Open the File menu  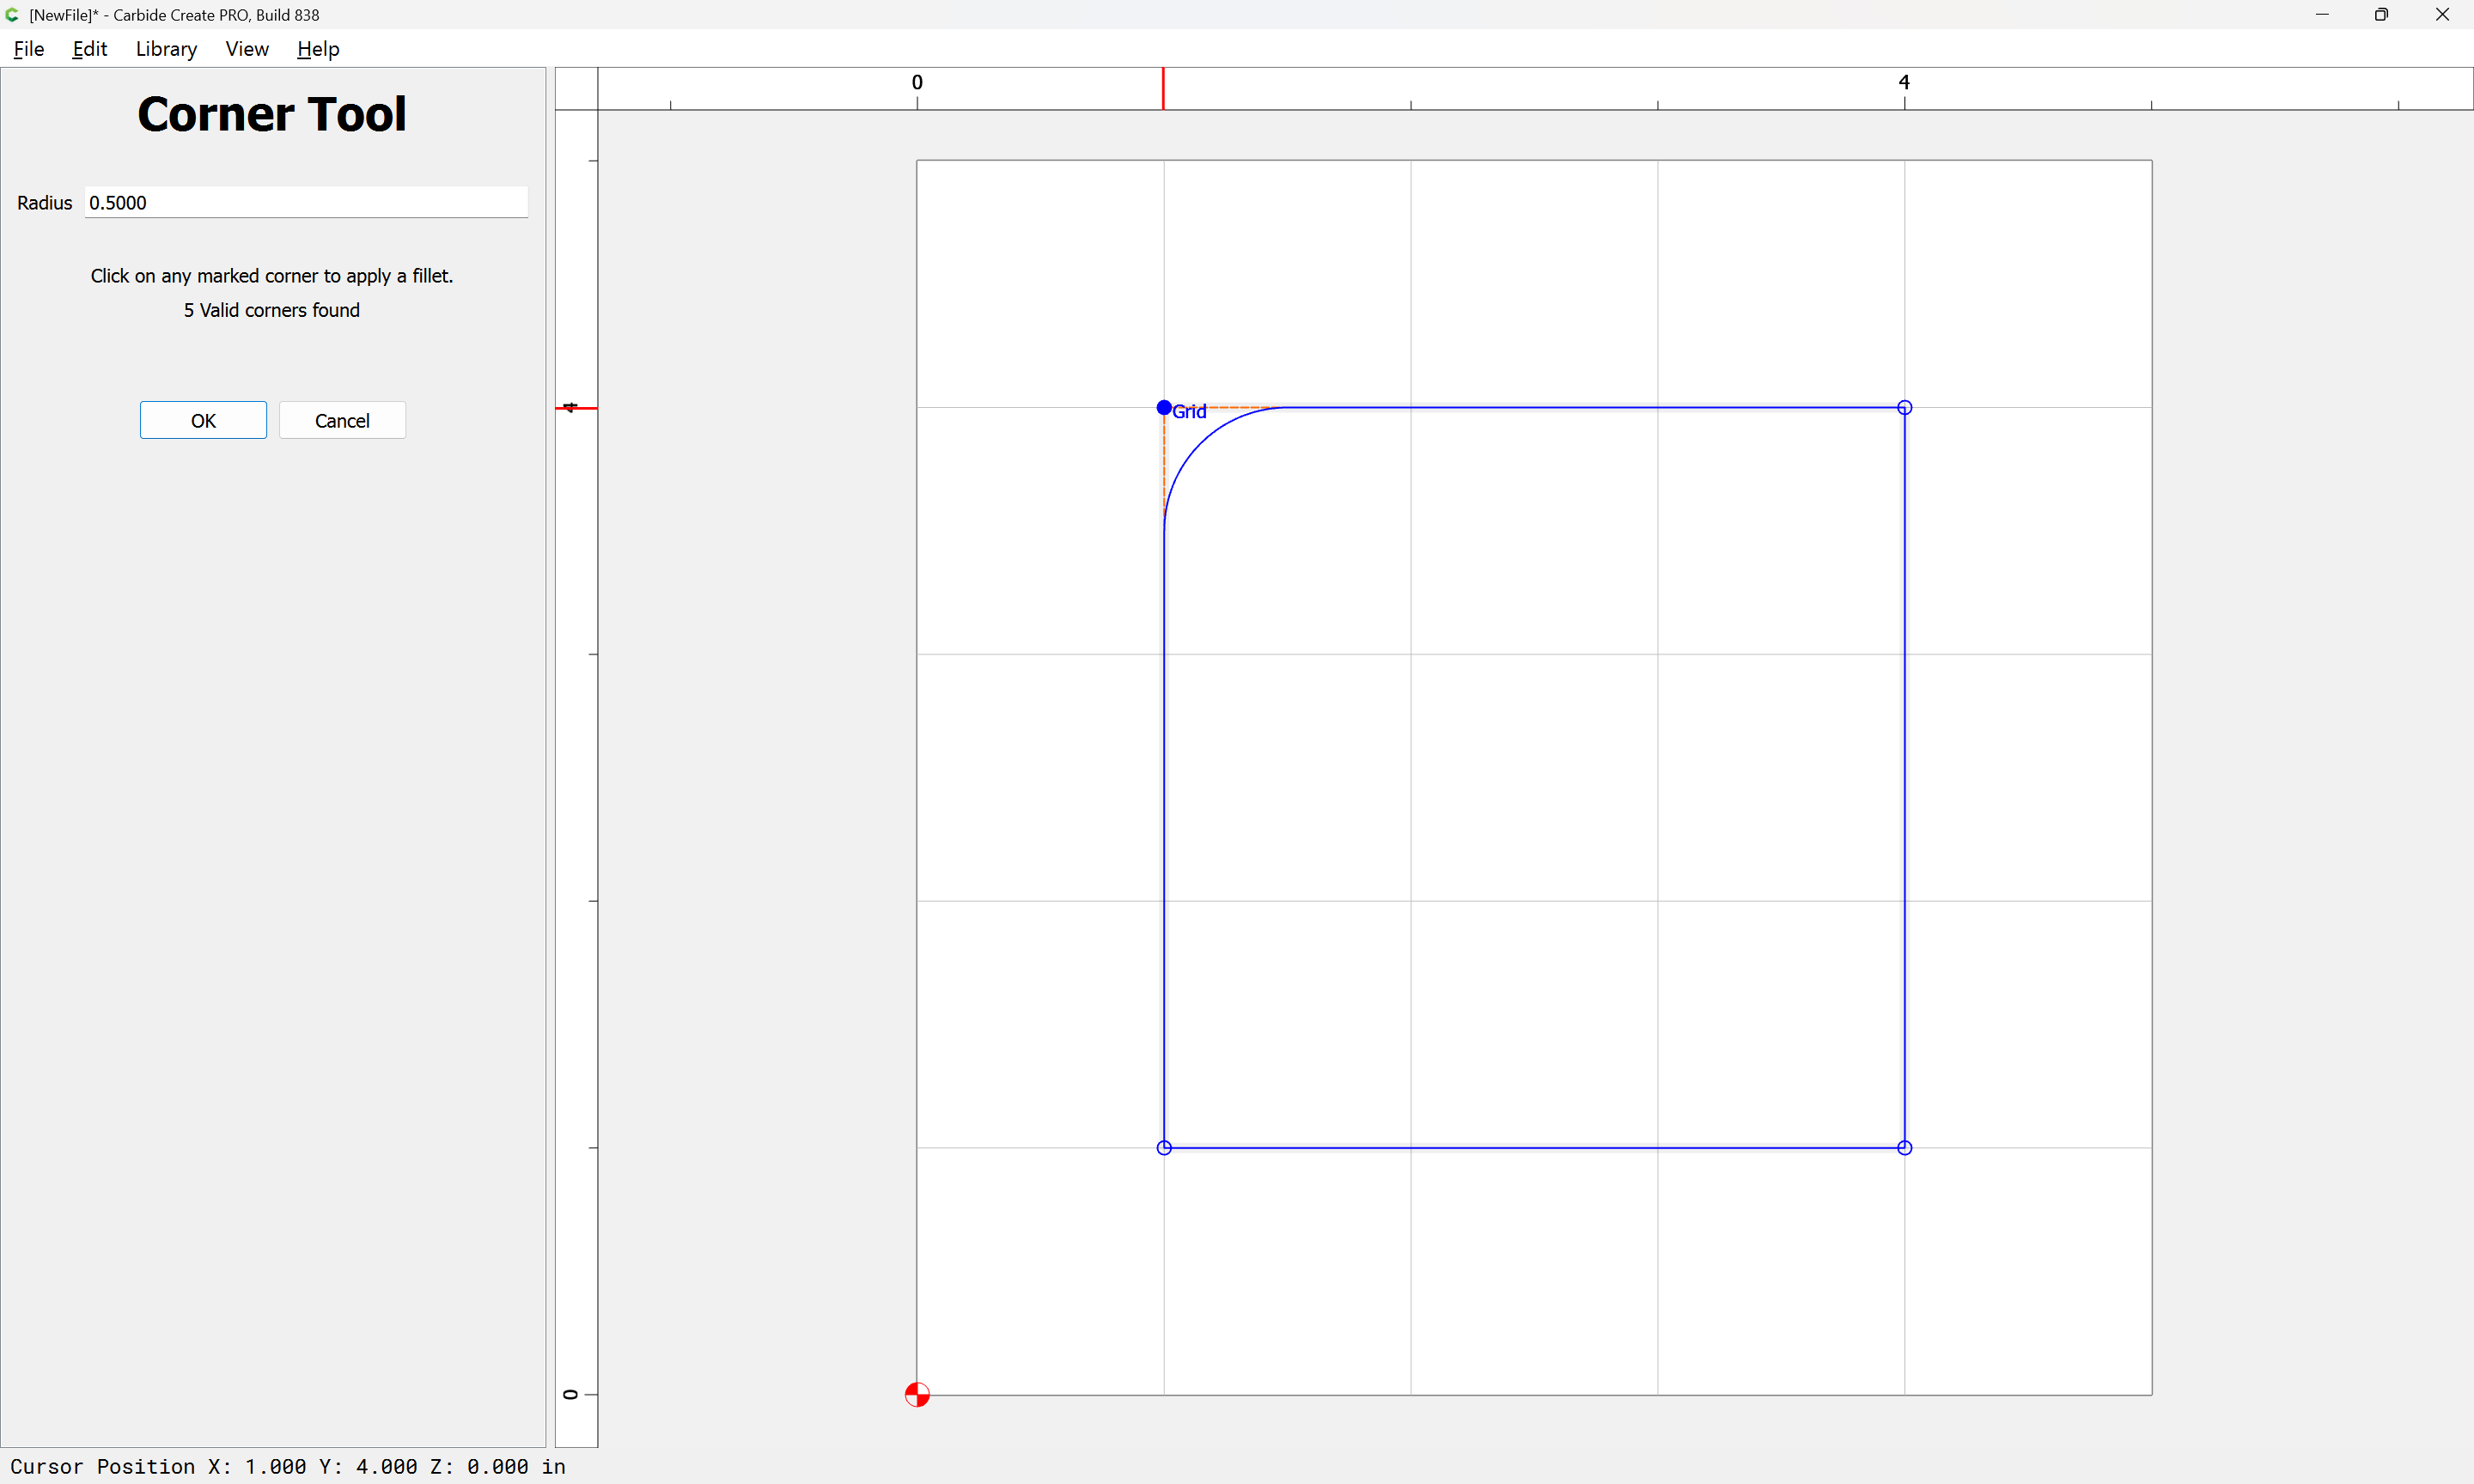(x=28, y=49)
